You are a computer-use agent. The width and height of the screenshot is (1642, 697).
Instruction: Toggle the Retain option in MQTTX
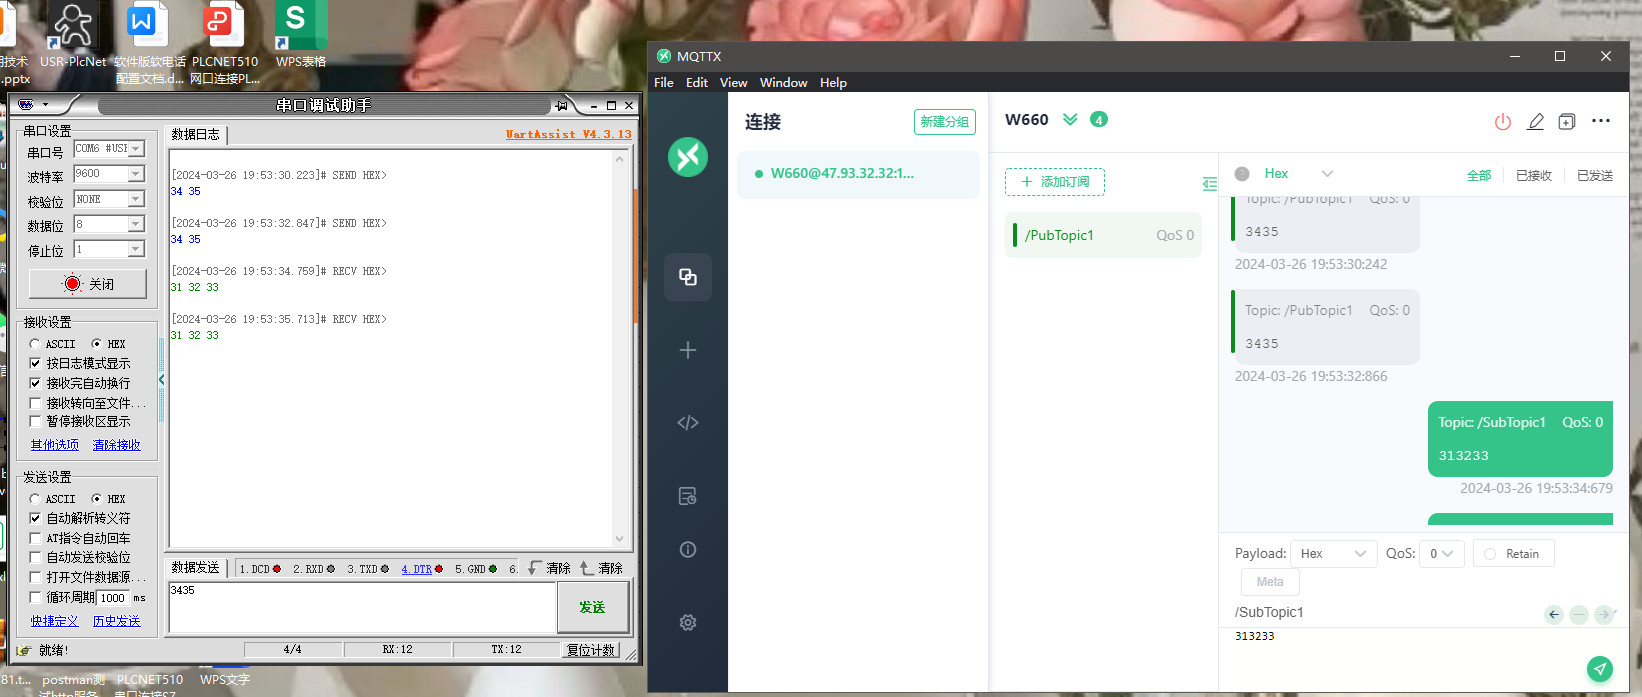[1512, 554]
